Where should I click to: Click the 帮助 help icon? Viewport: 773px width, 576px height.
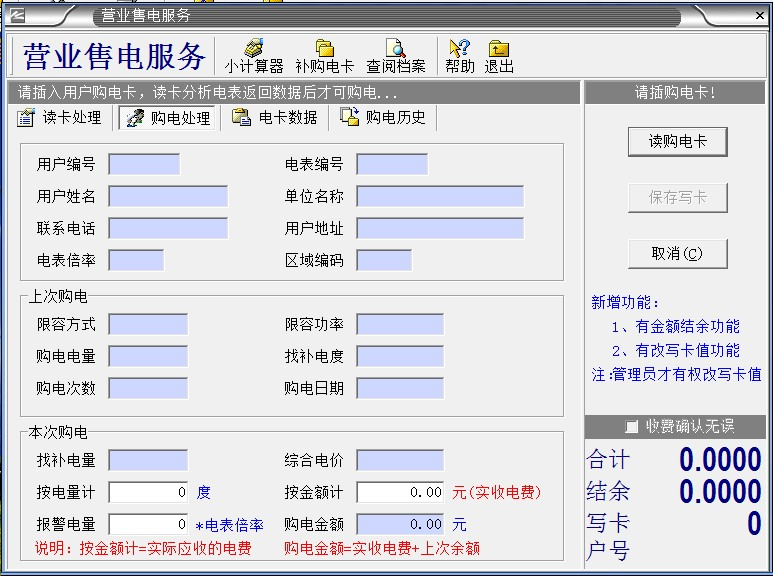(x=460, y=56)
